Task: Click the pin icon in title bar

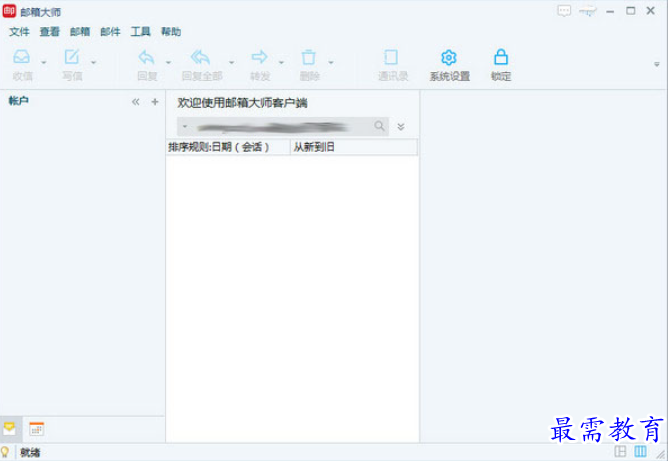Action: 588,11
